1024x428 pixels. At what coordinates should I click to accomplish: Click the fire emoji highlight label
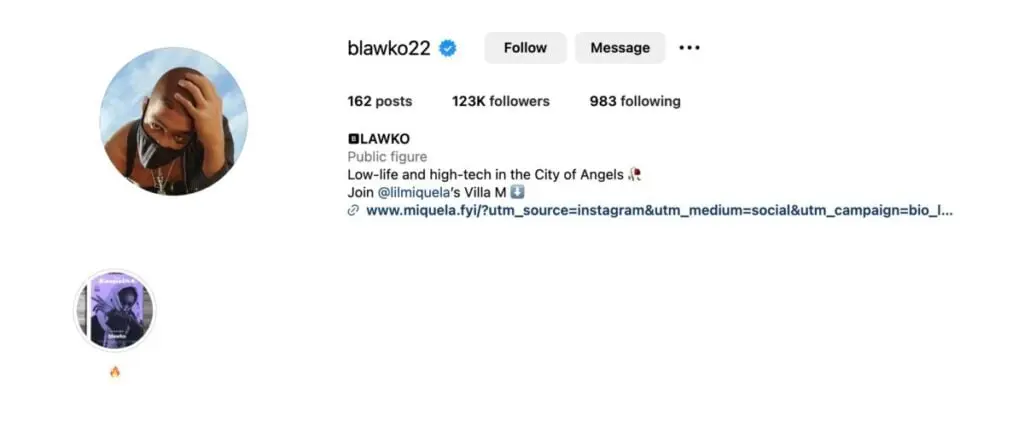115,372
